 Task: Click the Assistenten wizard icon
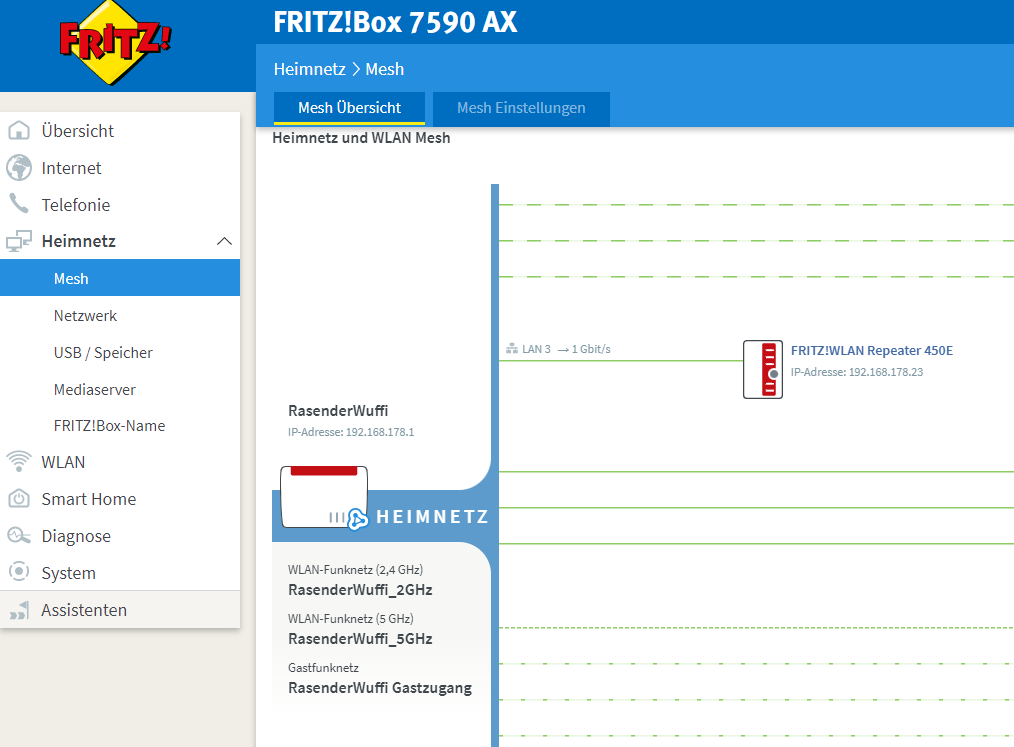[x=19, y=610]
